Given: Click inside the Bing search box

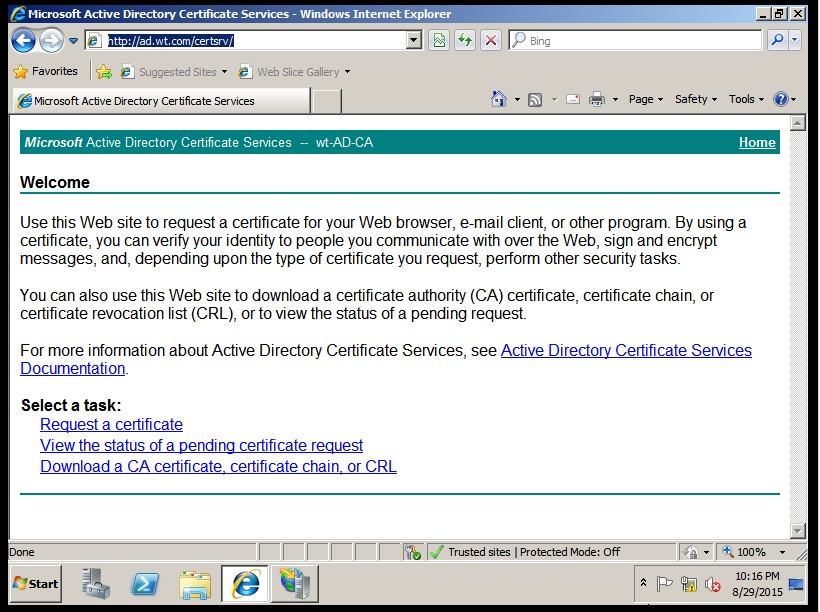Looking at the screenshot, I should (x=635, y=40).
